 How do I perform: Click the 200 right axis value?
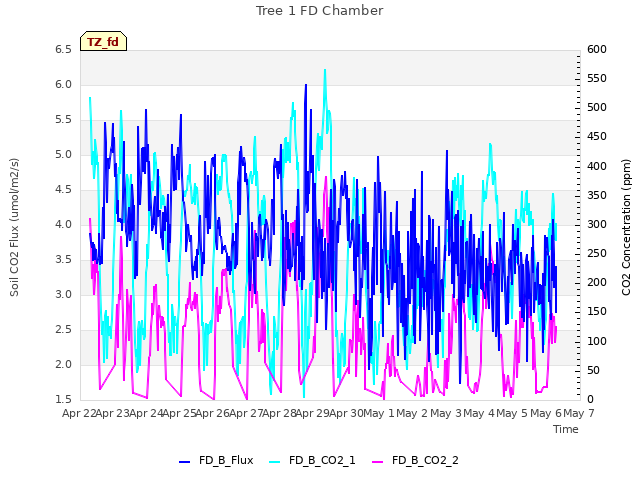pyautogui.click(x=597, y=282)
